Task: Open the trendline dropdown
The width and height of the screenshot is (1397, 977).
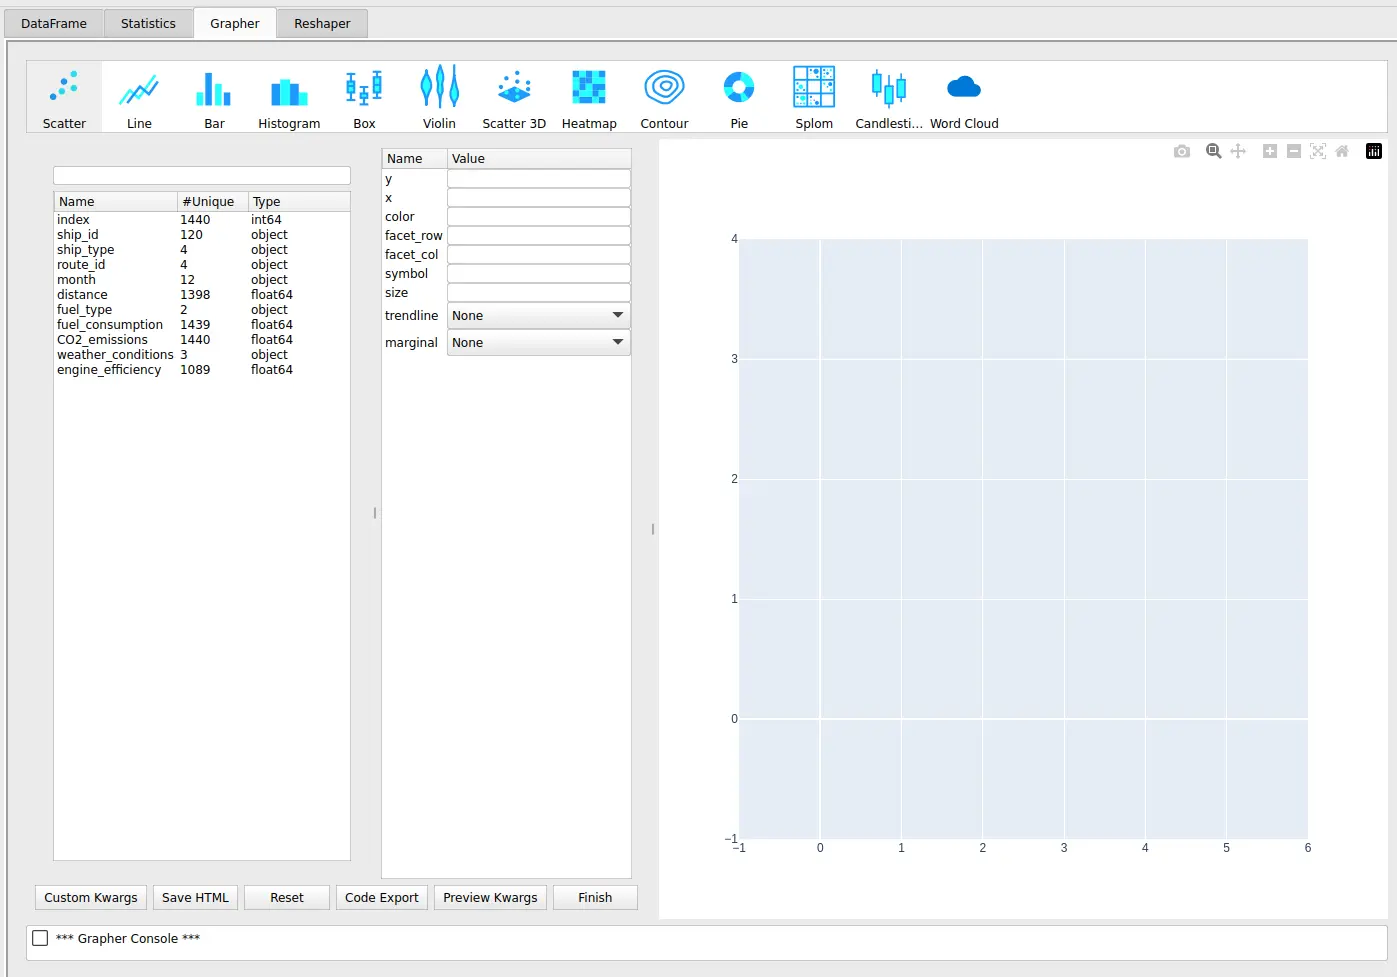Action: point(538,315)
